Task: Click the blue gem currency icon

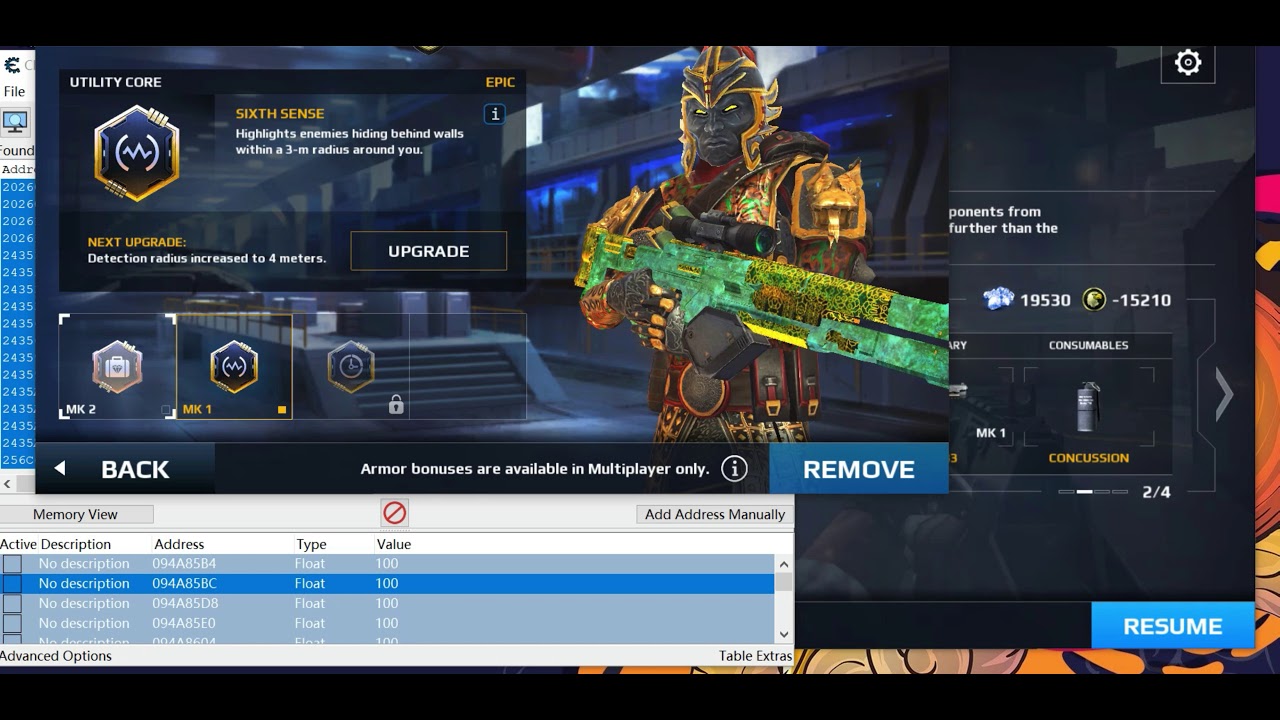Action: pos(999,299)
